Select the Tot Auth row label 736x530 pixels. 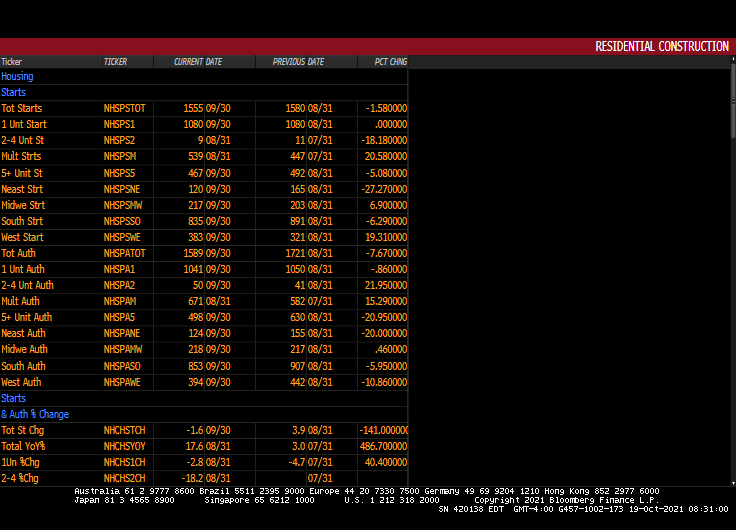click(x=19, y=253)
